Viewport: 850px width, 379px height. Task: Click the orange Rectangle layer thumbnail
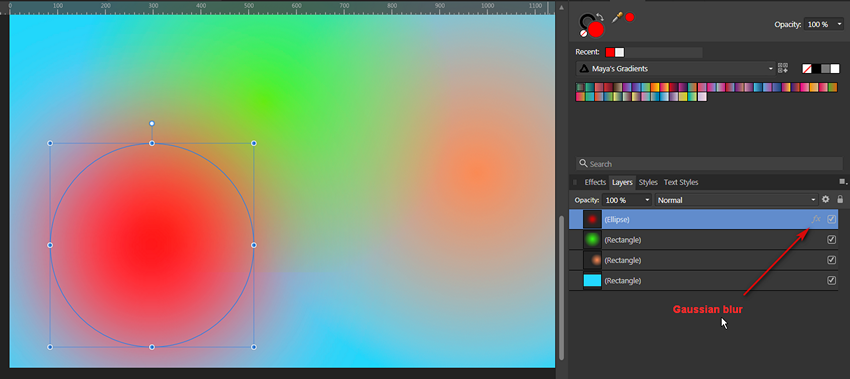593,260
